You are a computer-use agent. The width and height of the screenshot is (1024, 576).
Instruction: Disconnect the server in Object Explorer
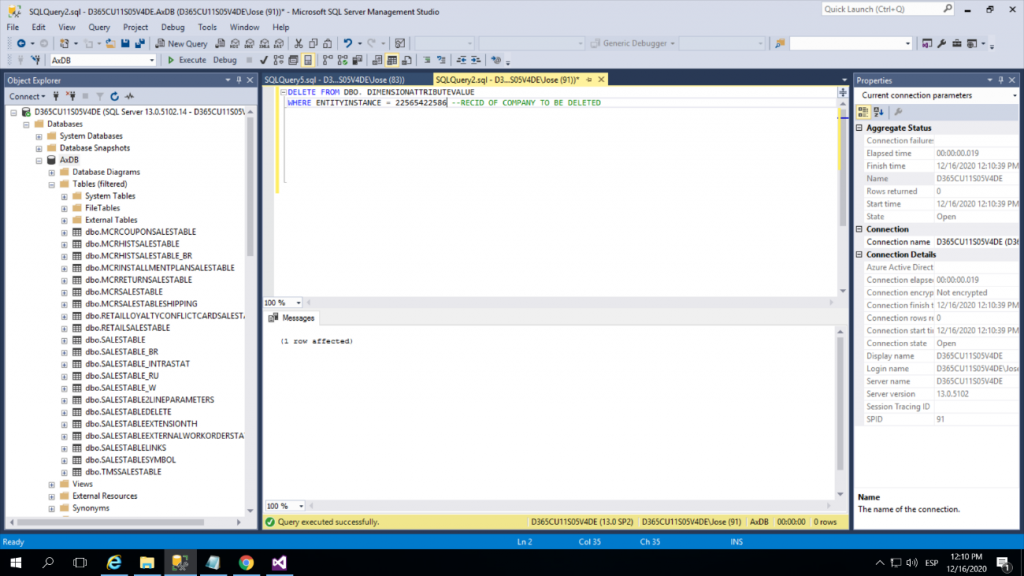[x=71, y=95]
